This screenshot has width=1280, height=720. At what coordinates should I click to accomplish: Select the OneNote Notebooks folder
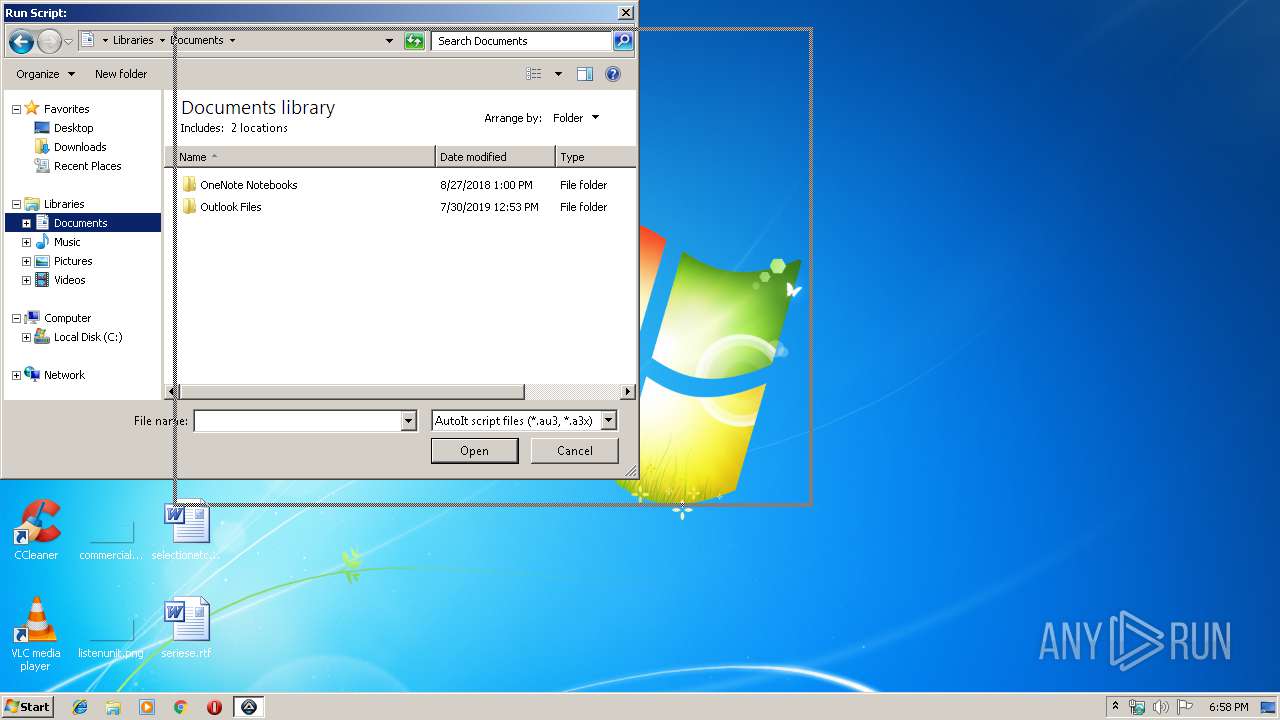point(248,185)
